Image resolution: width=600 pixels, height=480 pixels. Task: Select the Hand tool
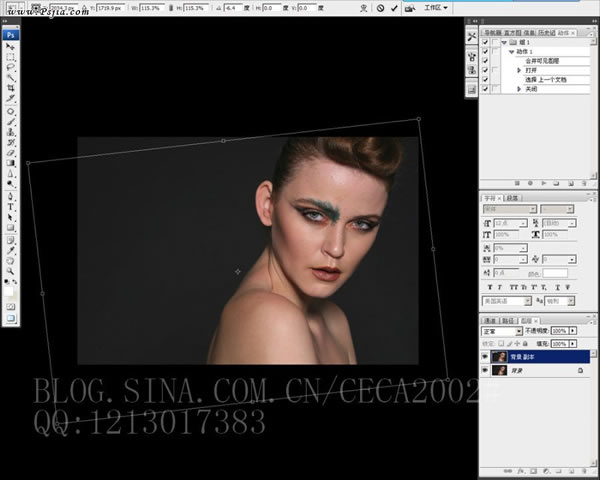(x=10, y=261)
